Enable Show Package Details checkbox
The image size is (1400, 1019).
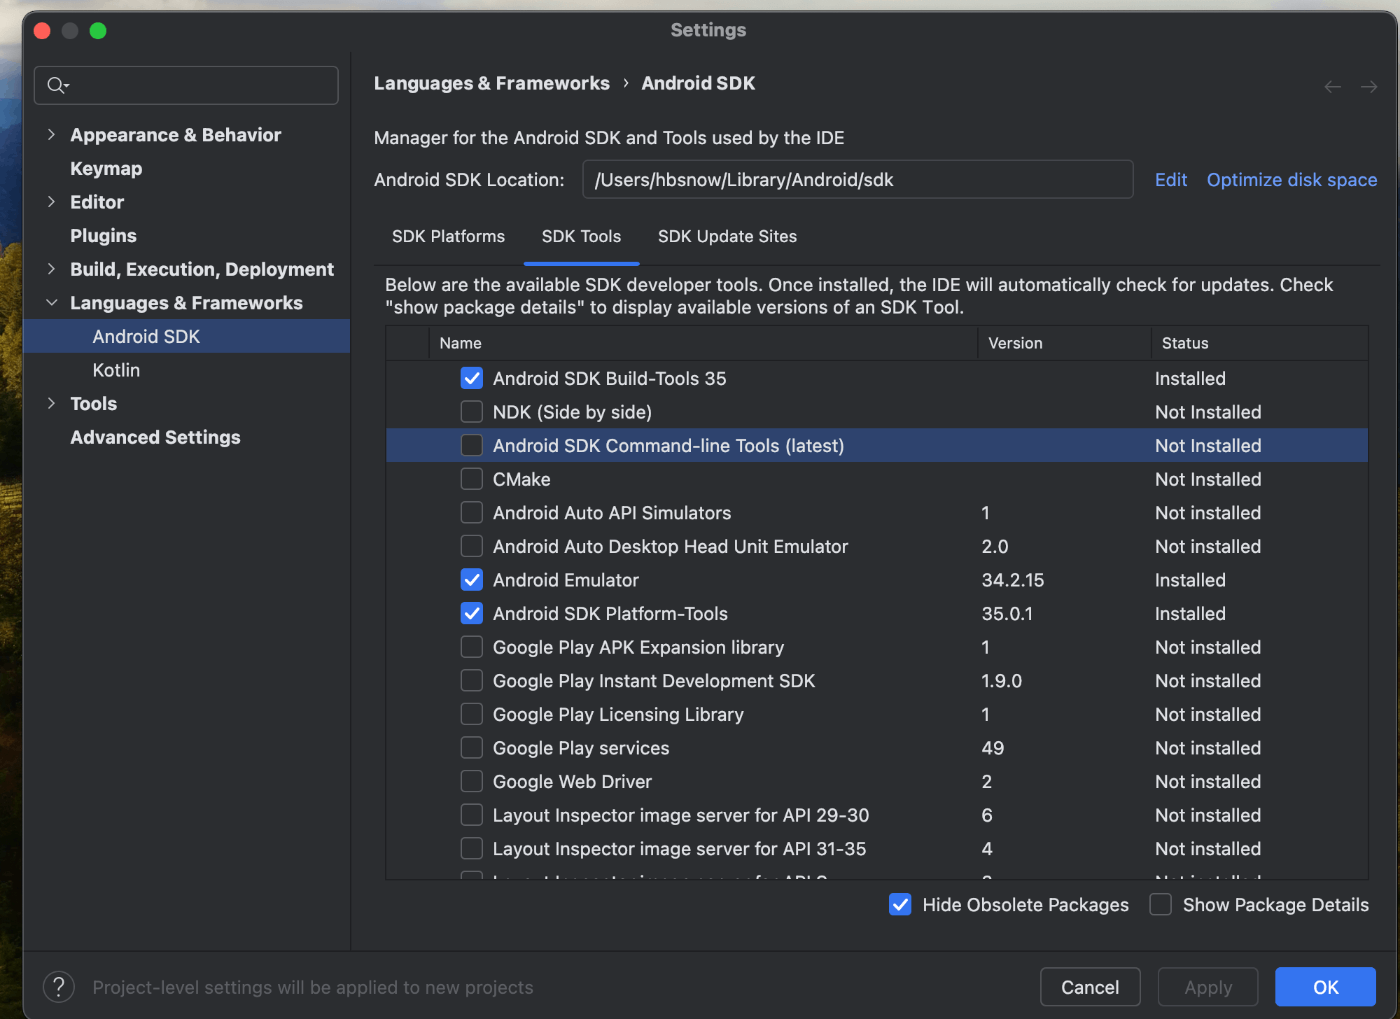(1160, 905)
